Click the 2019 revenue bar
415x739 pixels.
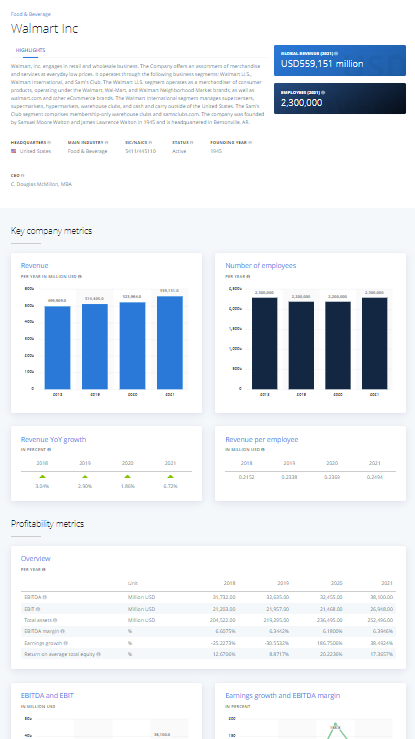95,346
